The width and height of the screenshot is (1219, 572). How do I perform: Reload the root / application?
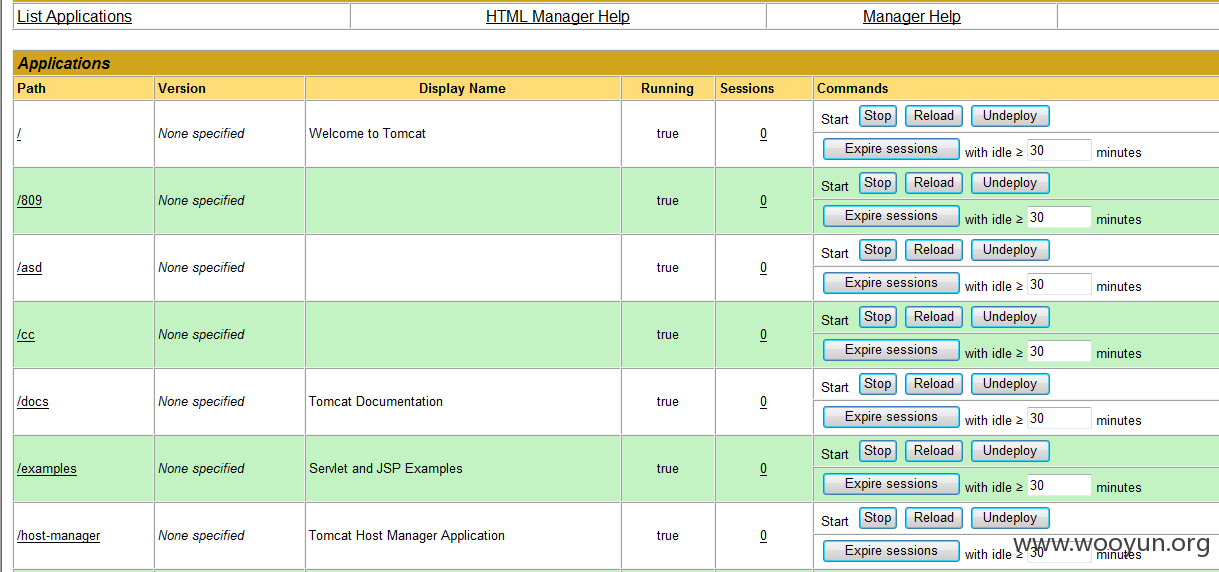(x=934, y=116)
